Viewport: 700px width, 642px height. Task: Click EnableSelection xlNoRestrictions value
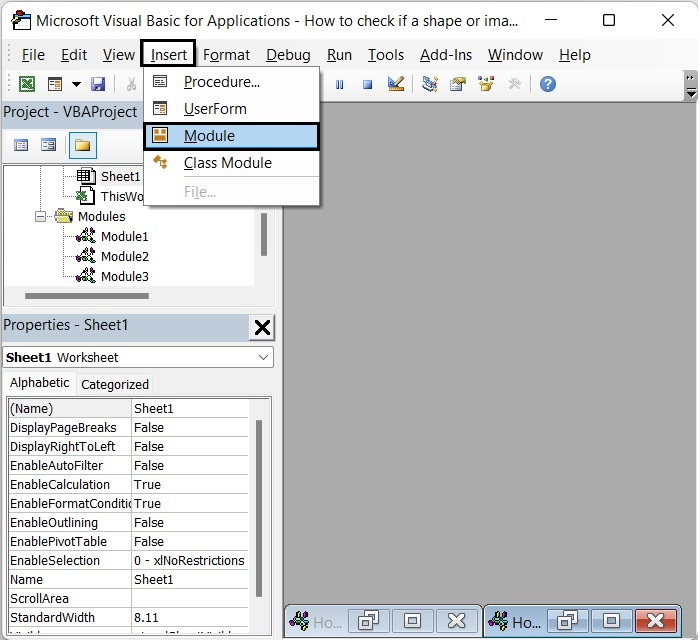pos(190,561)
